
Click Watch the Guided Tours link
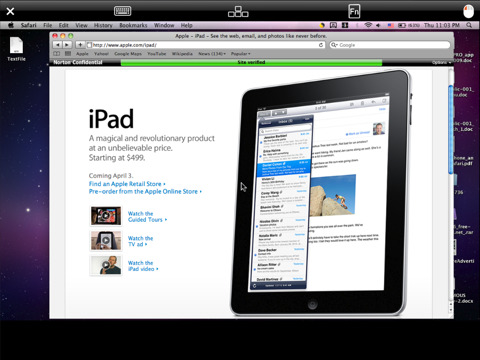point(147,217)
